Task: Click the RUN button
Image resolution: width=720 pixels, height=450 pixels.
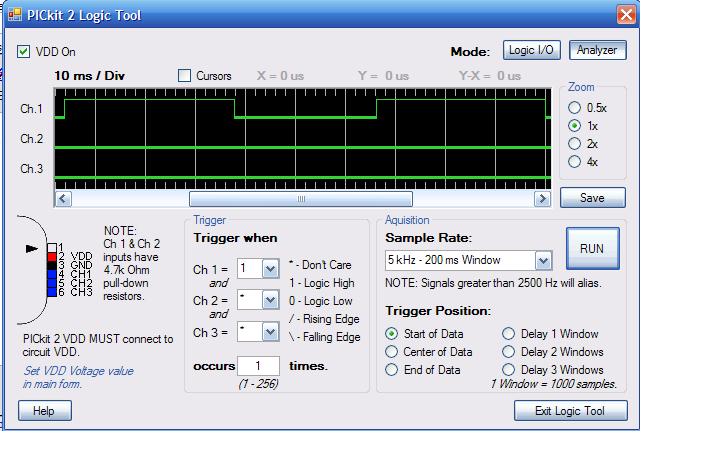Action: pos(592,248)
